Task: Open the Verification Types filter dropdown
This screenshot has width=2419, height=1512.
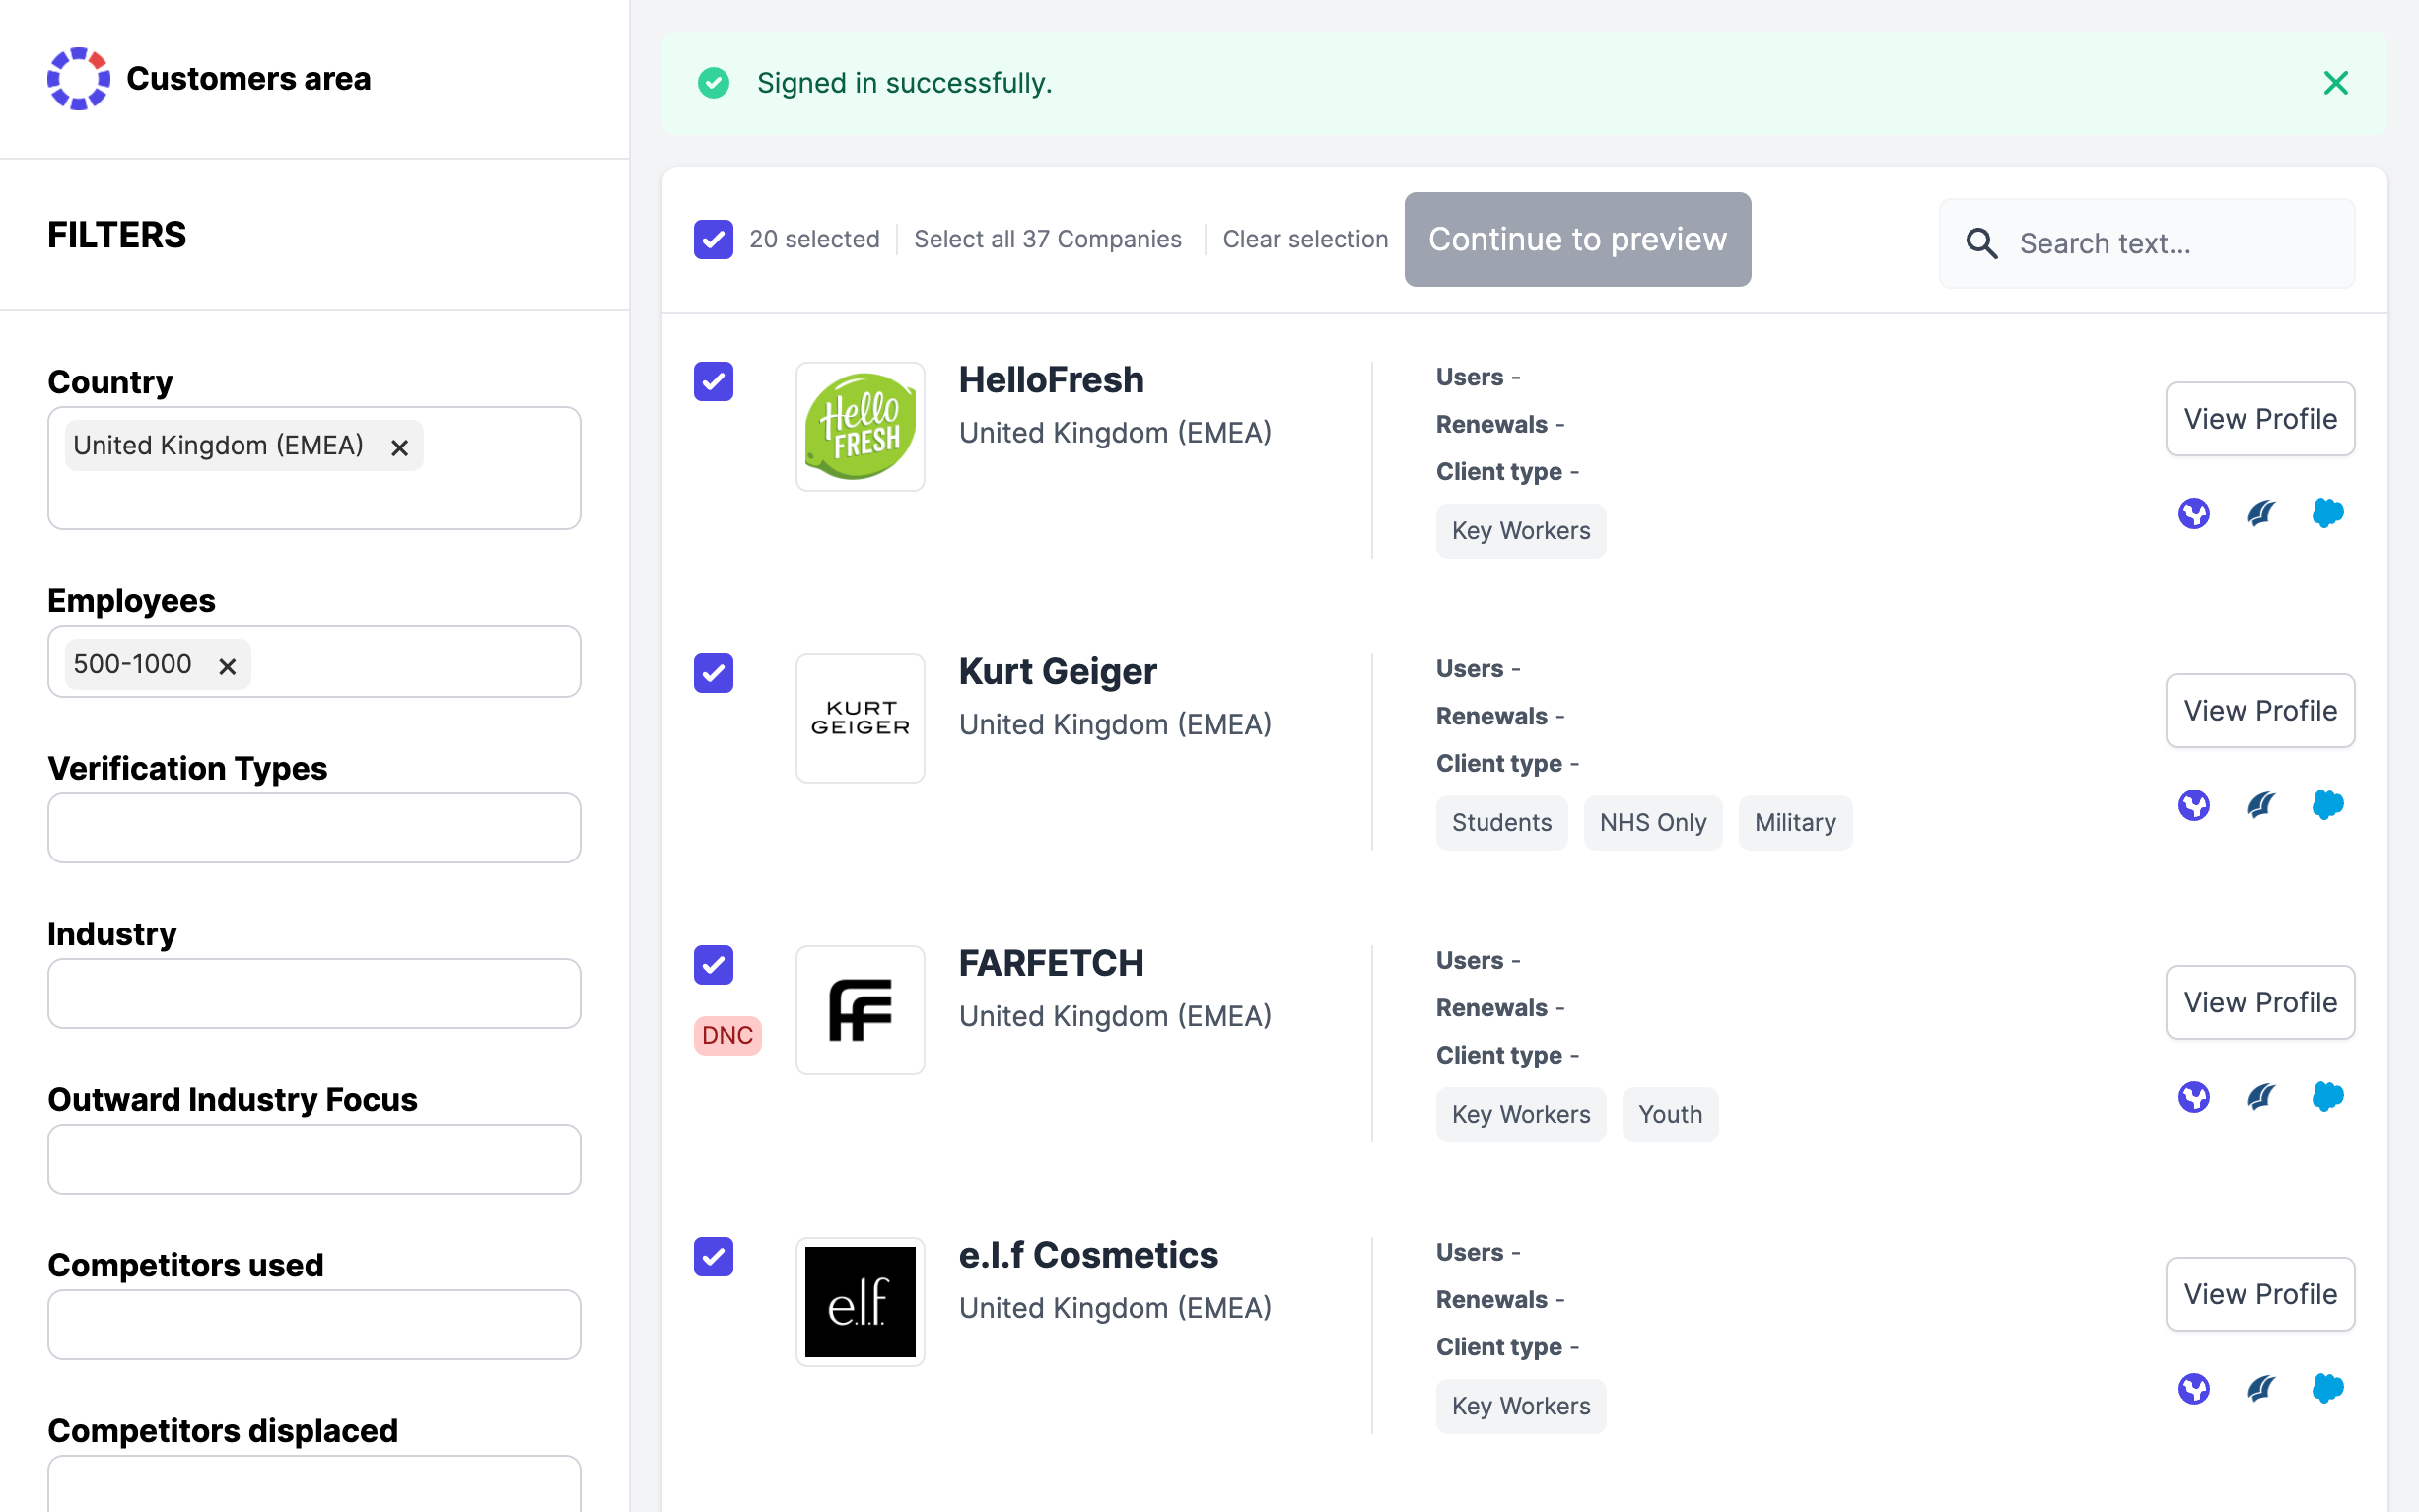Action: tap(314, 828)
